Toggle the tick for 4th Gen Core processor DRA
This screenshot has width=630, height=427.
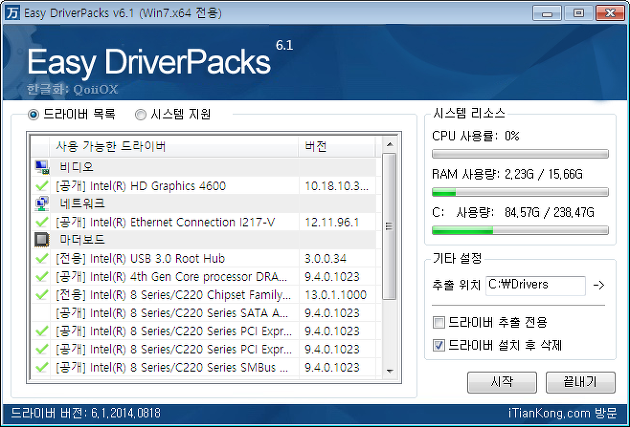[42, 276]
